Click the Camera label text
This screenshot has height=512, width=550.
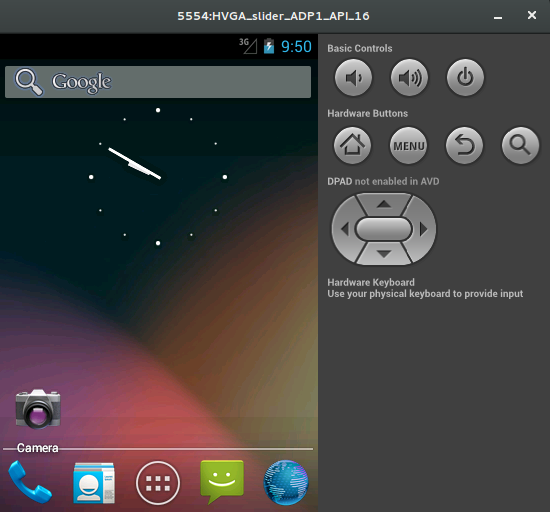(x=38, y=448)
